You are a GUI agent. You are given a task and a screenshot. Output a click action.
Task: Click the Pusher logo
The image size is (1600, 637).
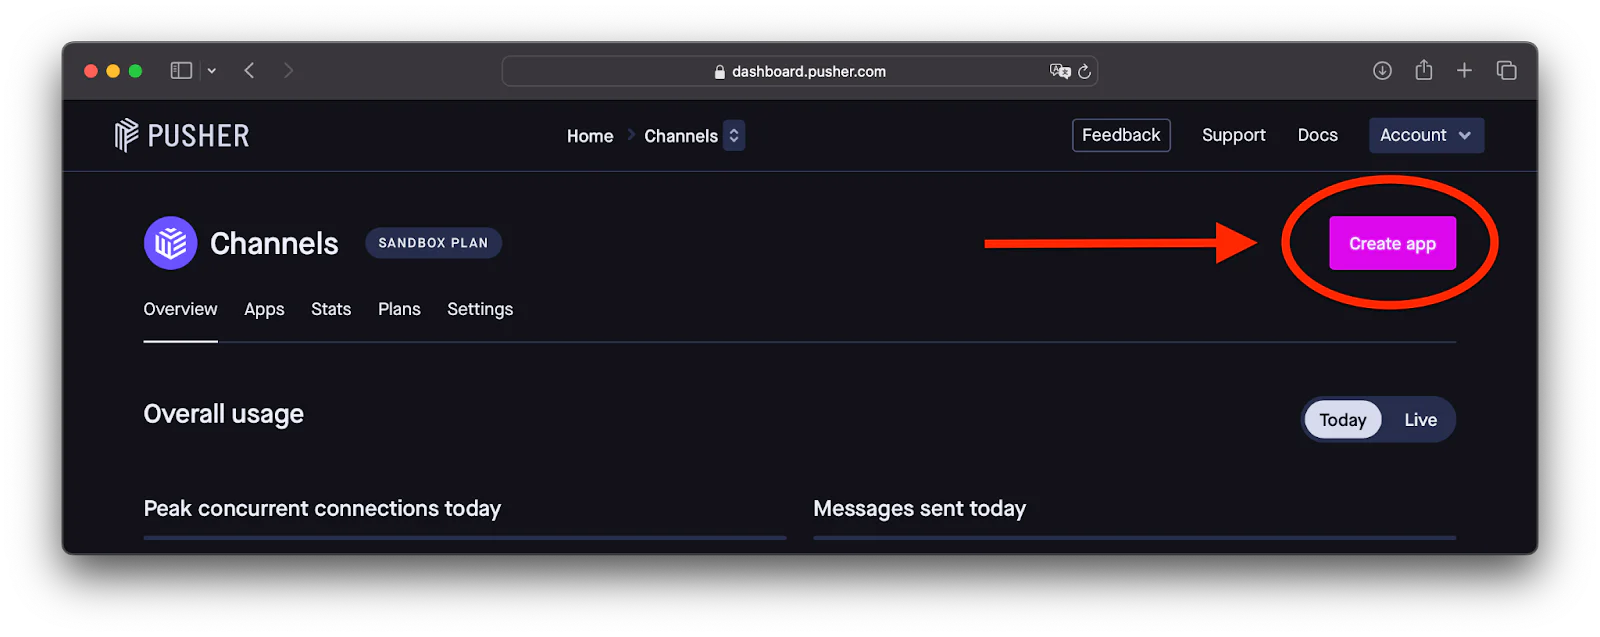click(182, 135)
